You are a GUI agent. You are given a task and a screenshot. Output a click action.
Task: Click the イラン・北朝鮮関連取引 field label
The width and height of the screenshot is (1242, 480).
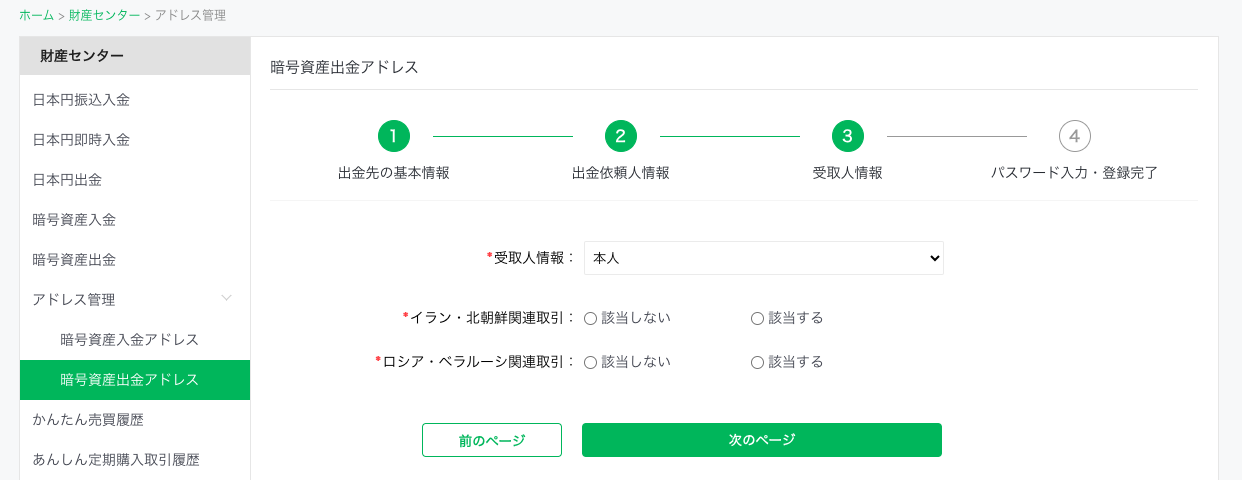(490, 318)
